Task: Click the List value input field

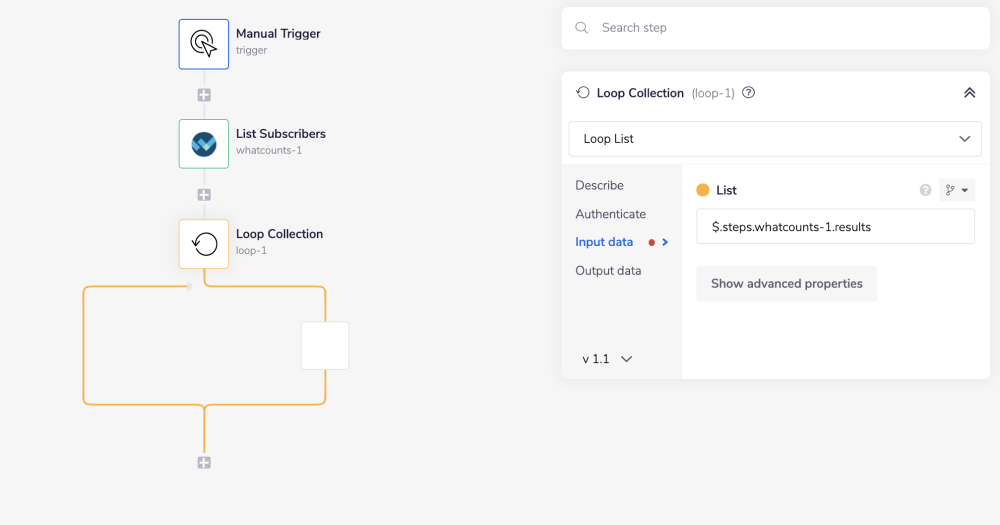Action: pos(835,227)
